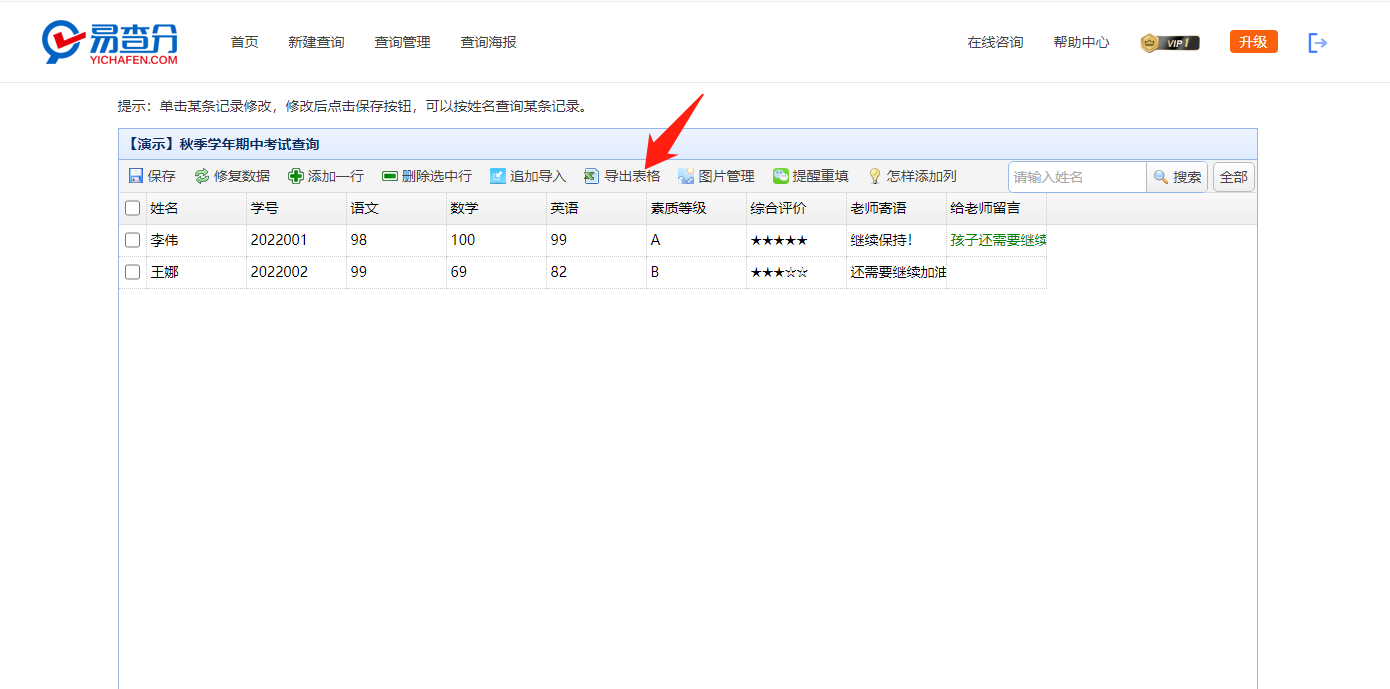Click 王娜's grade cell B
This screenshot has height=689, width=1390.
697,272
